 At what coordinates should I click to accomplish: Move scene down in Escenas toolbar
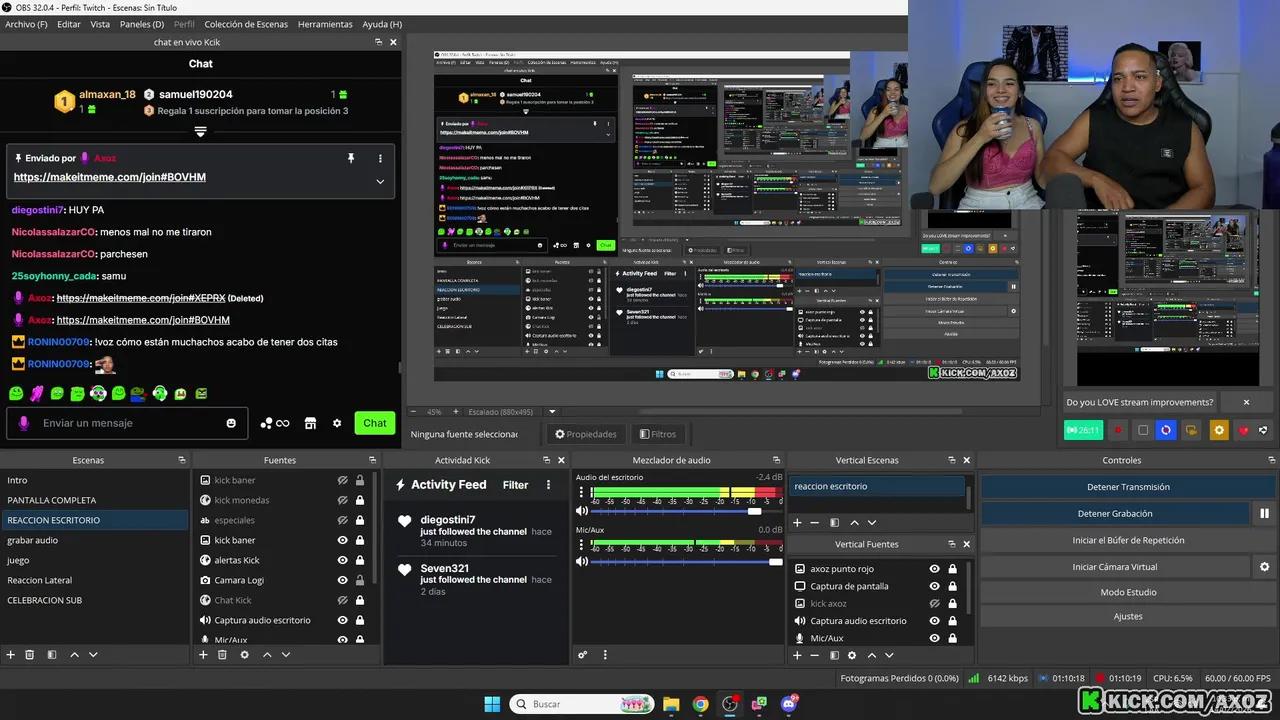93,655
